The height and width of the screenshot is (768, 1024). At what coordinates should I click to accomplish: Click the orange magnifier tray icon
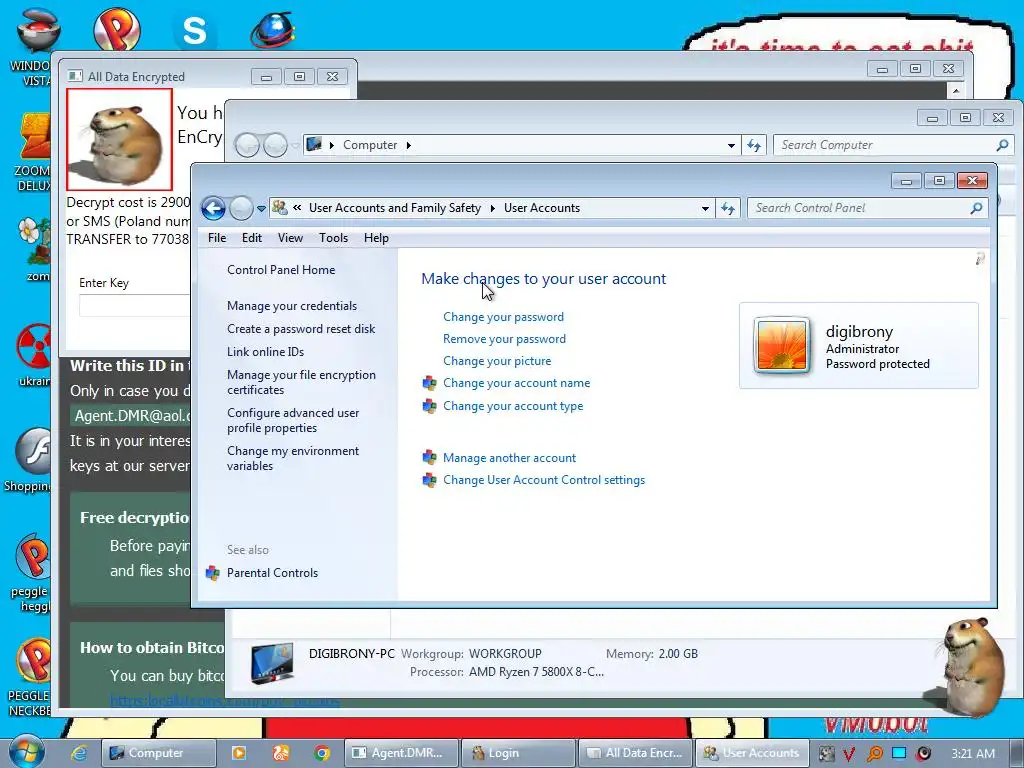[x=874, y=754]
